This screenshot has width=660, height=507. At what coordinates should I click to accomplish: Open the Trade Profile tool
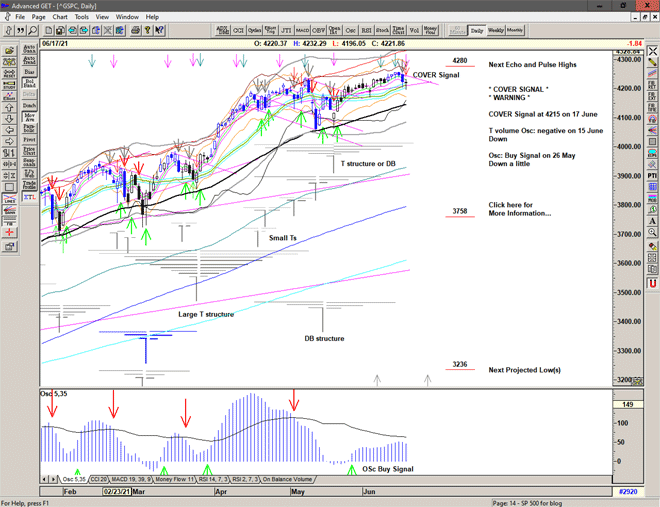29,184
